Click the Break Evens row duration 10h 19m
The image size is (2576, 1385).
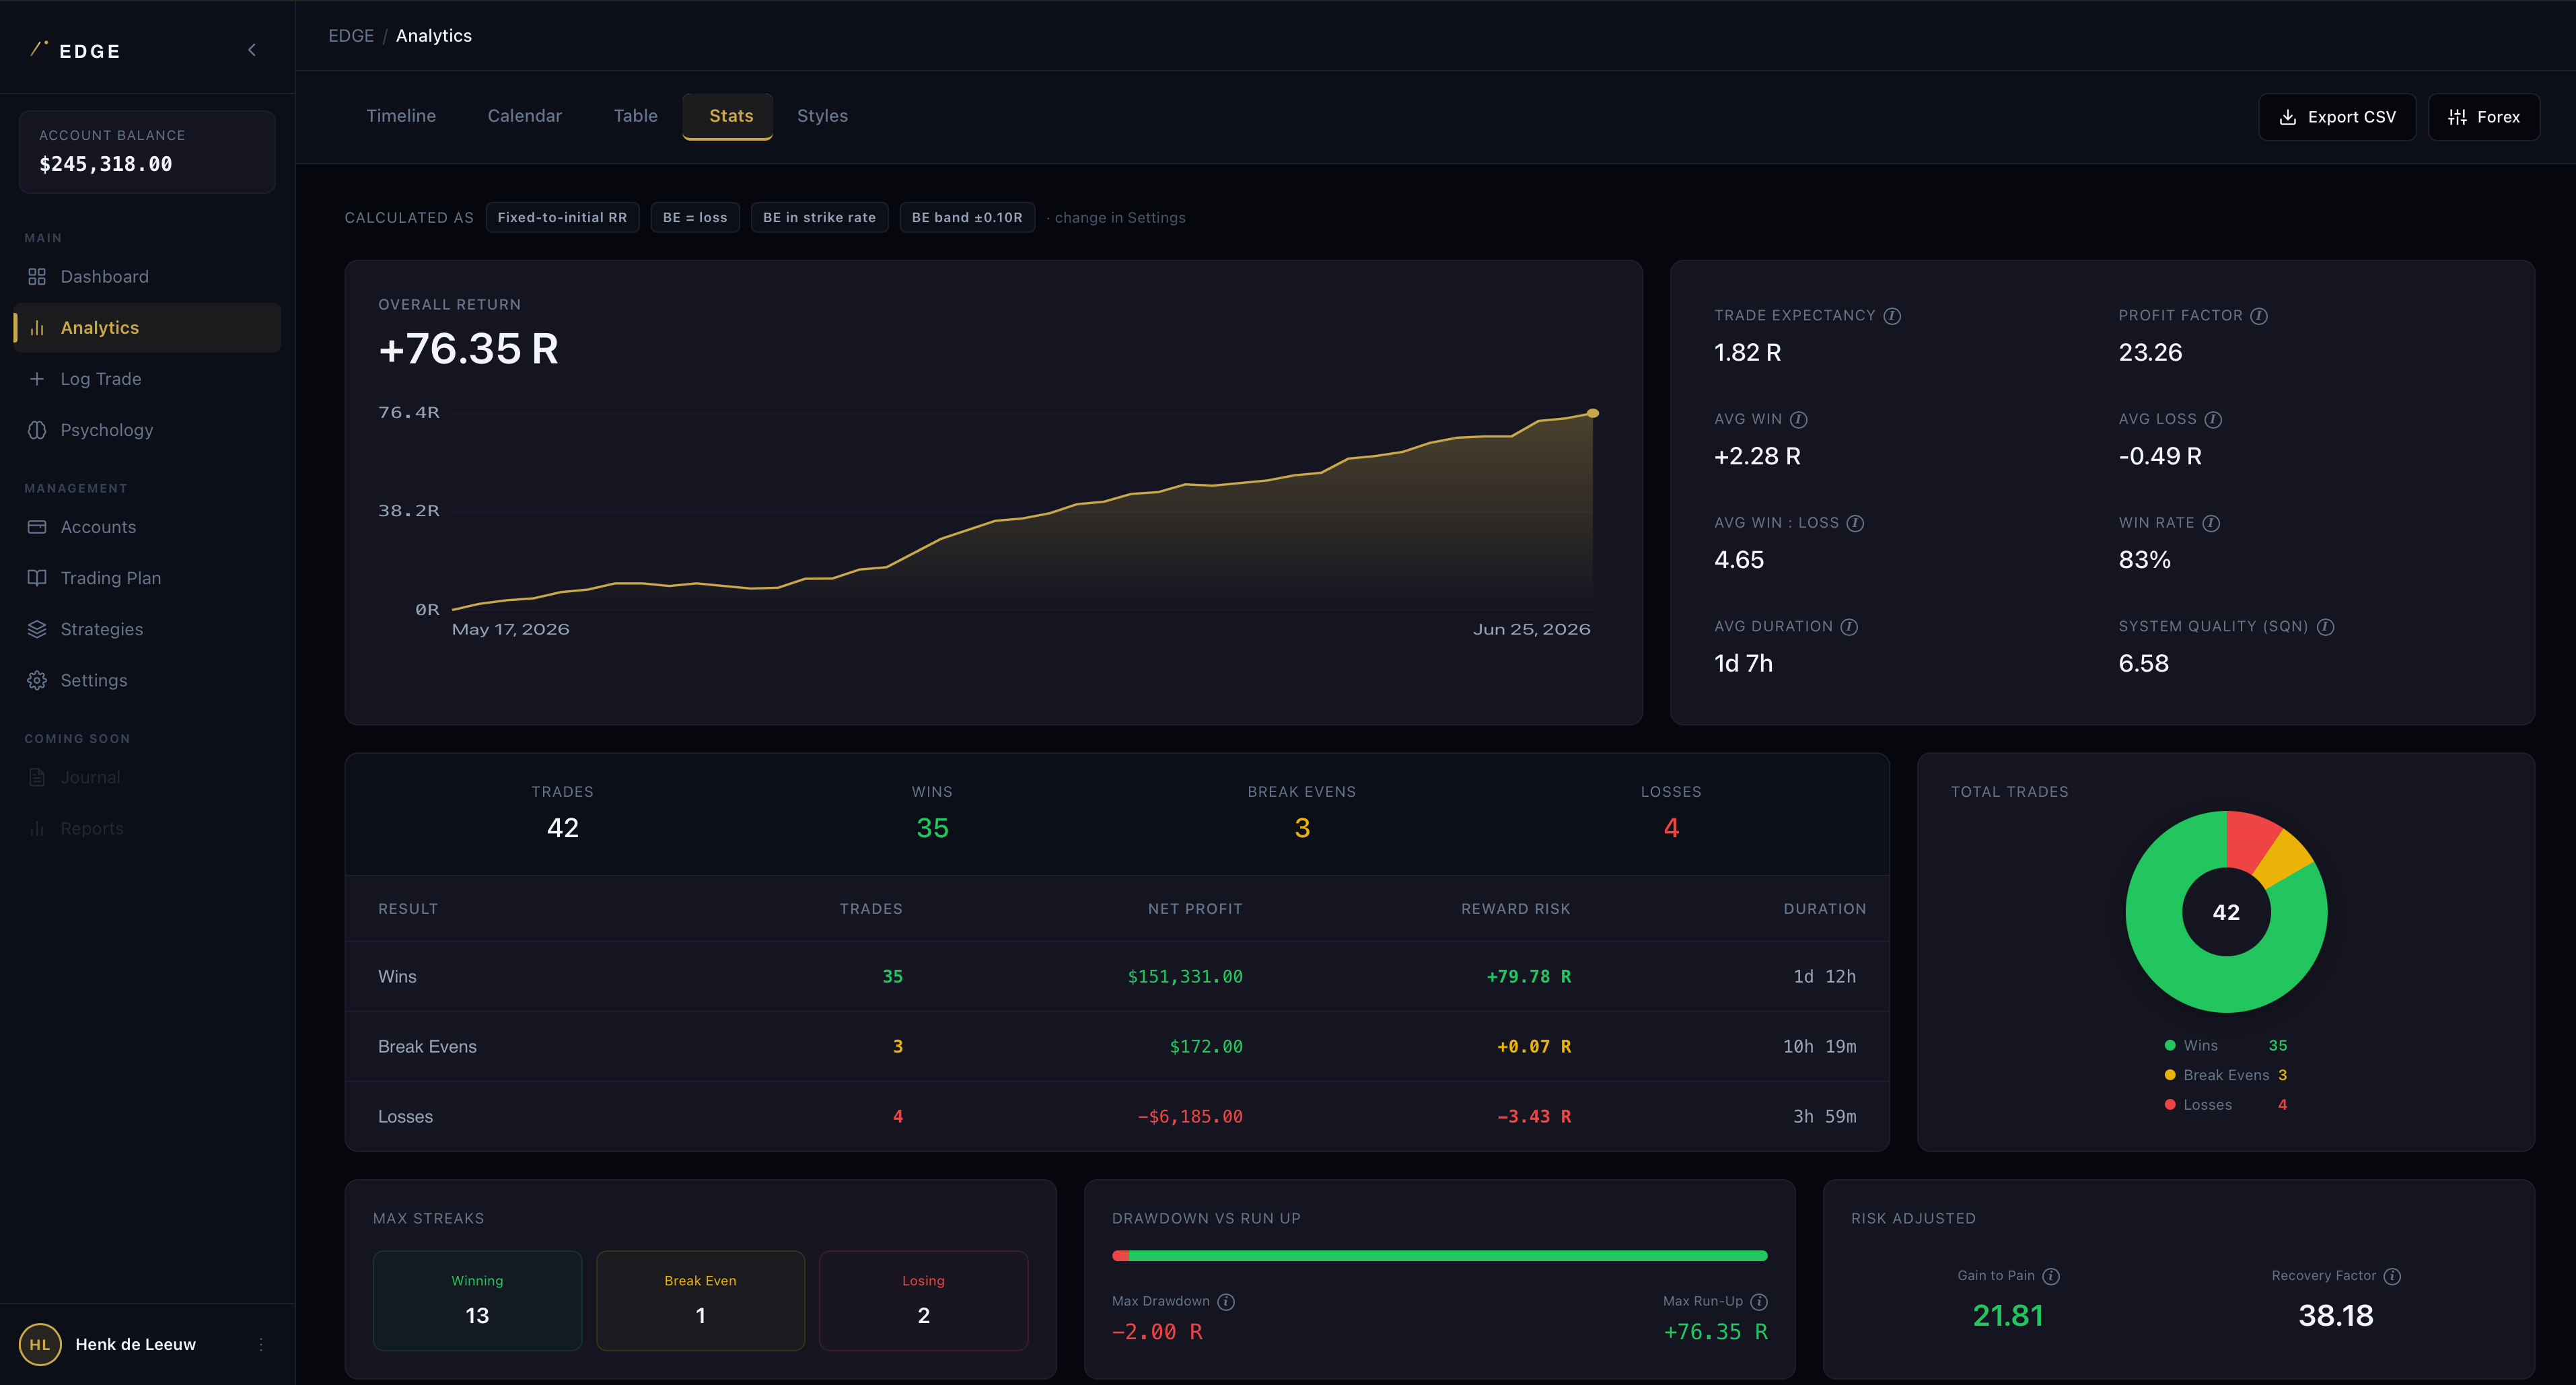pyautogui.click(x=1819, y=1047)
